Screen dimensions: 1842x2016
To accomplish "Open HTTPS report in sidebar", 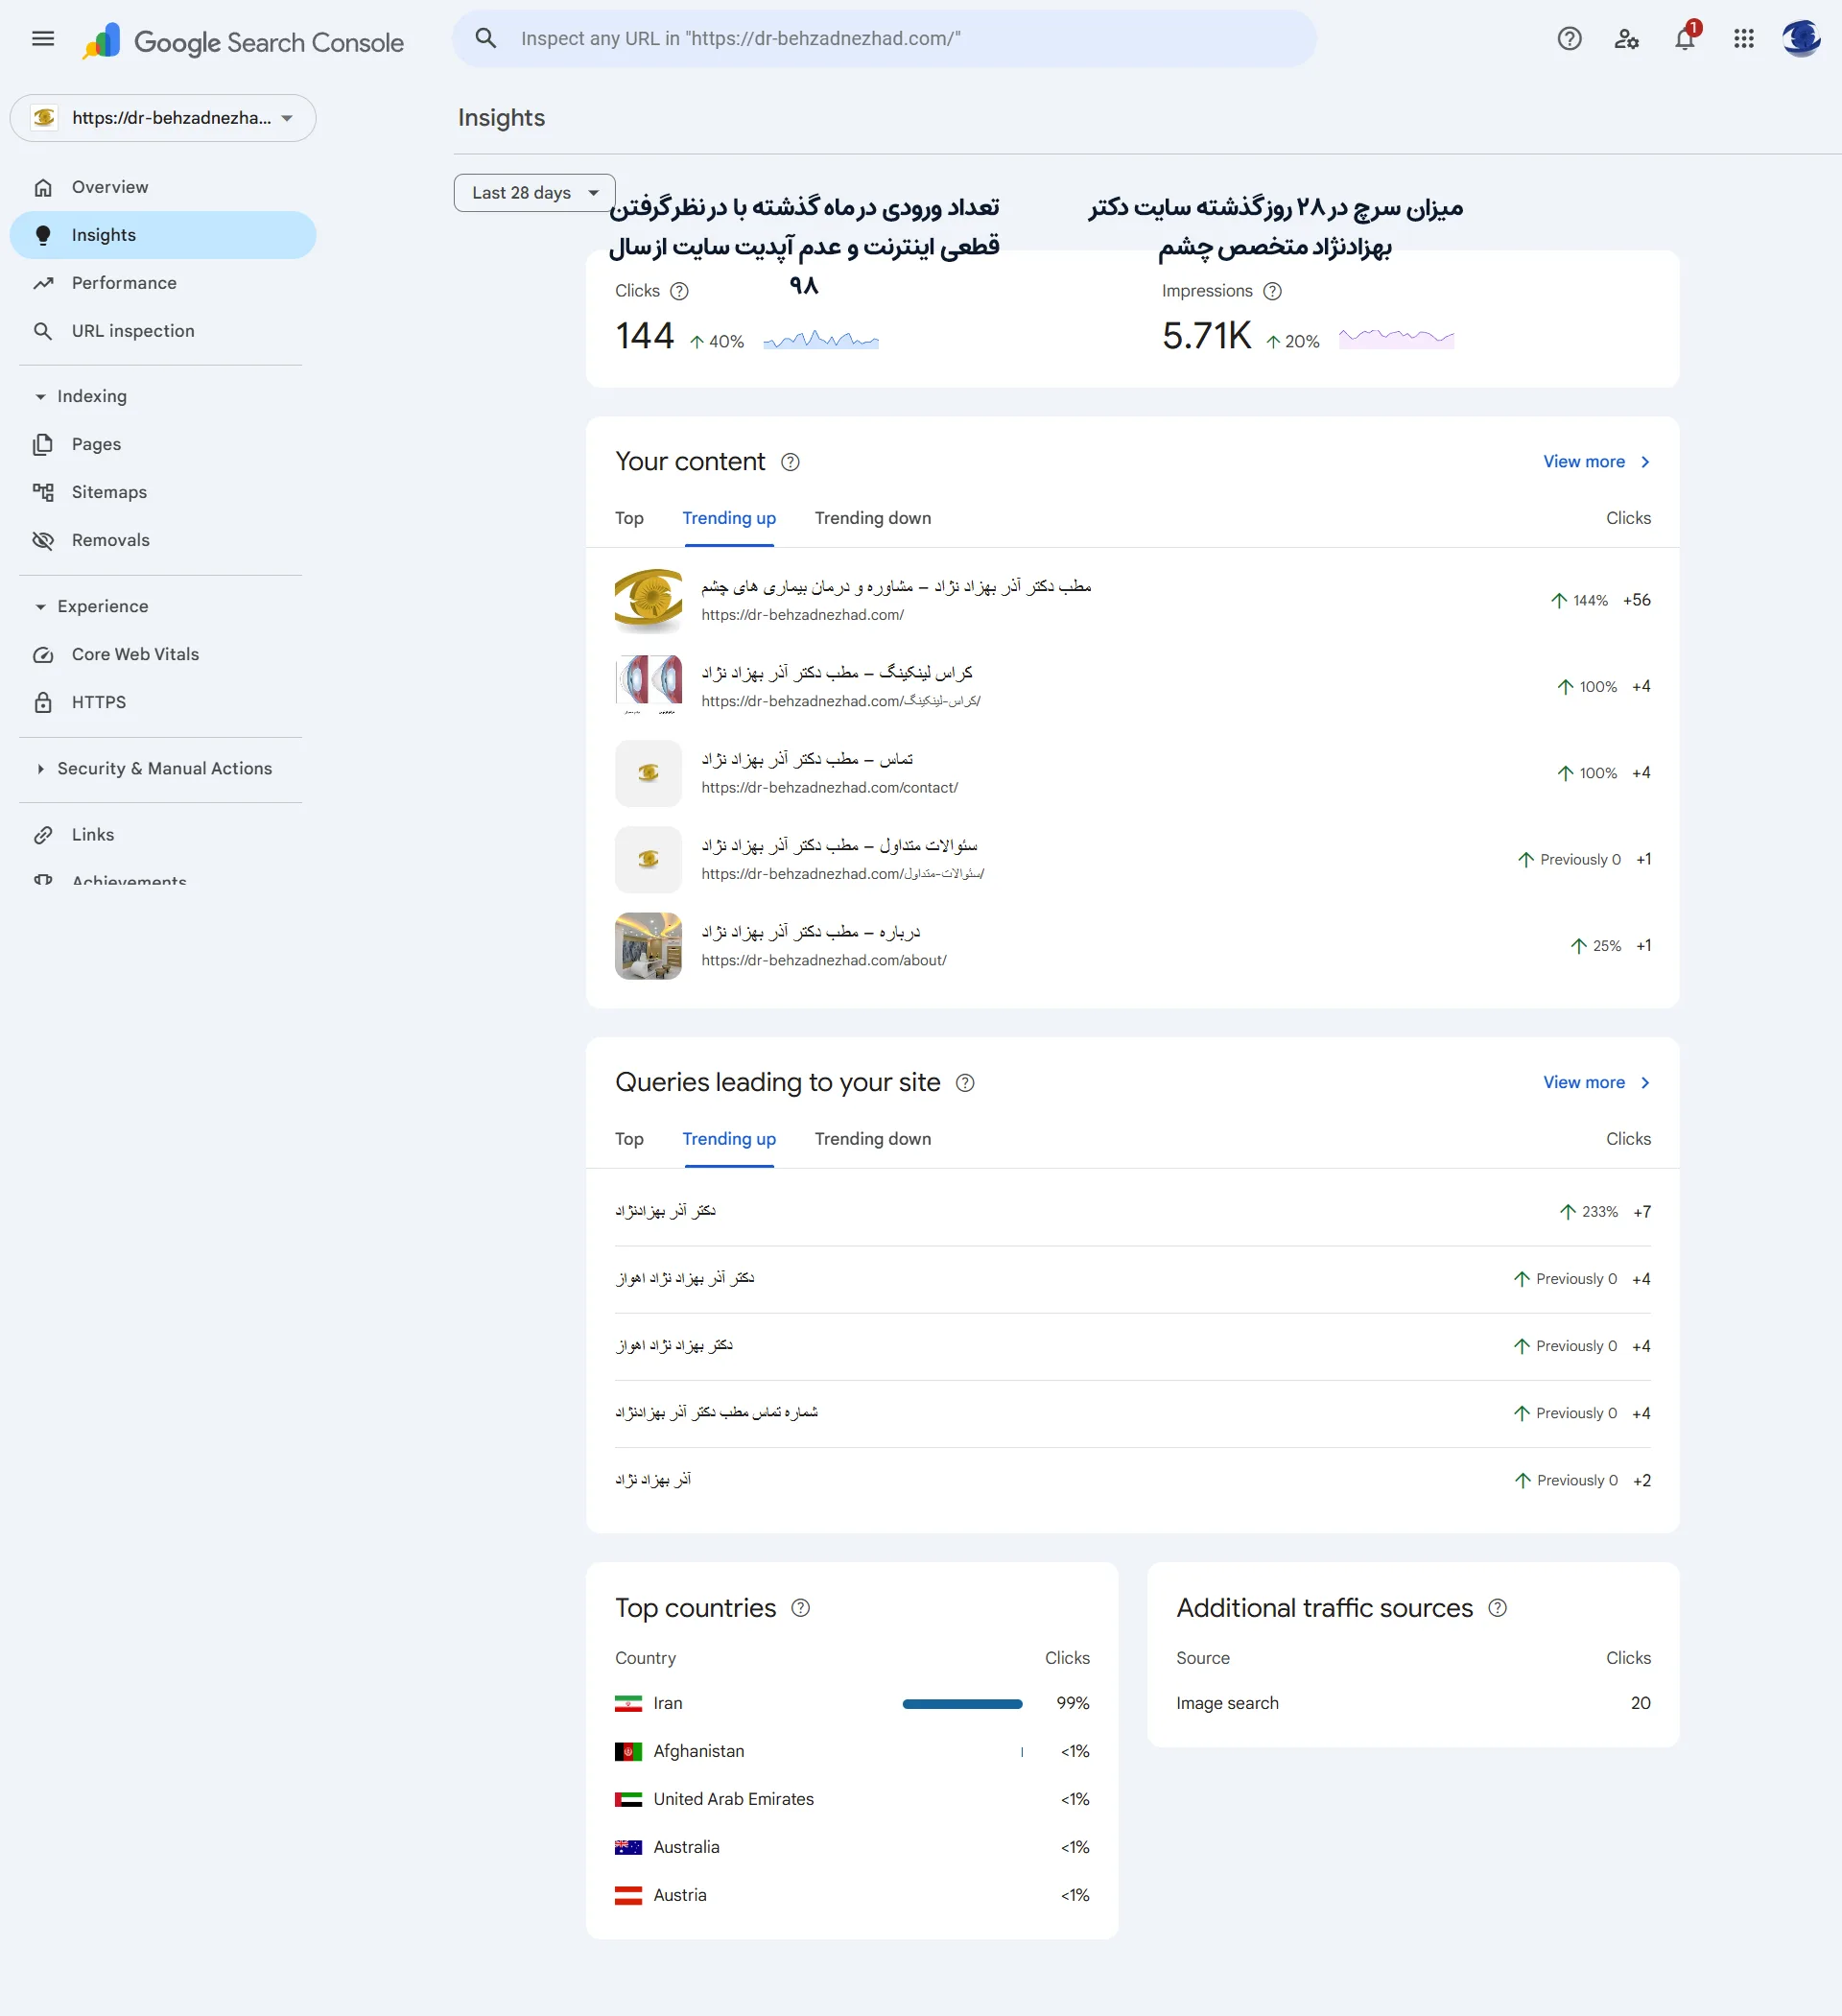I will coord(163,703).
